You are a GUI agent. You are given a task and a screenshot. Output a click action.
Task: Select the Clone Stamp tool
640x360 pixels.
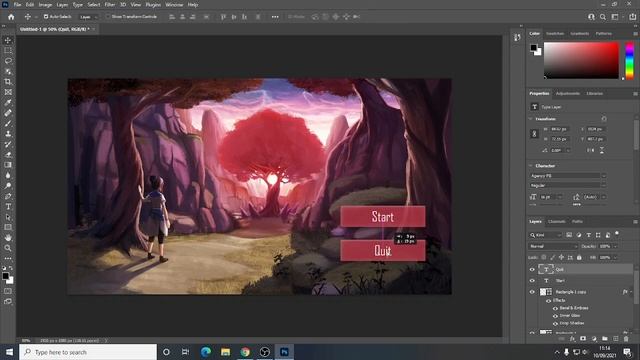[x=8, y=134]
